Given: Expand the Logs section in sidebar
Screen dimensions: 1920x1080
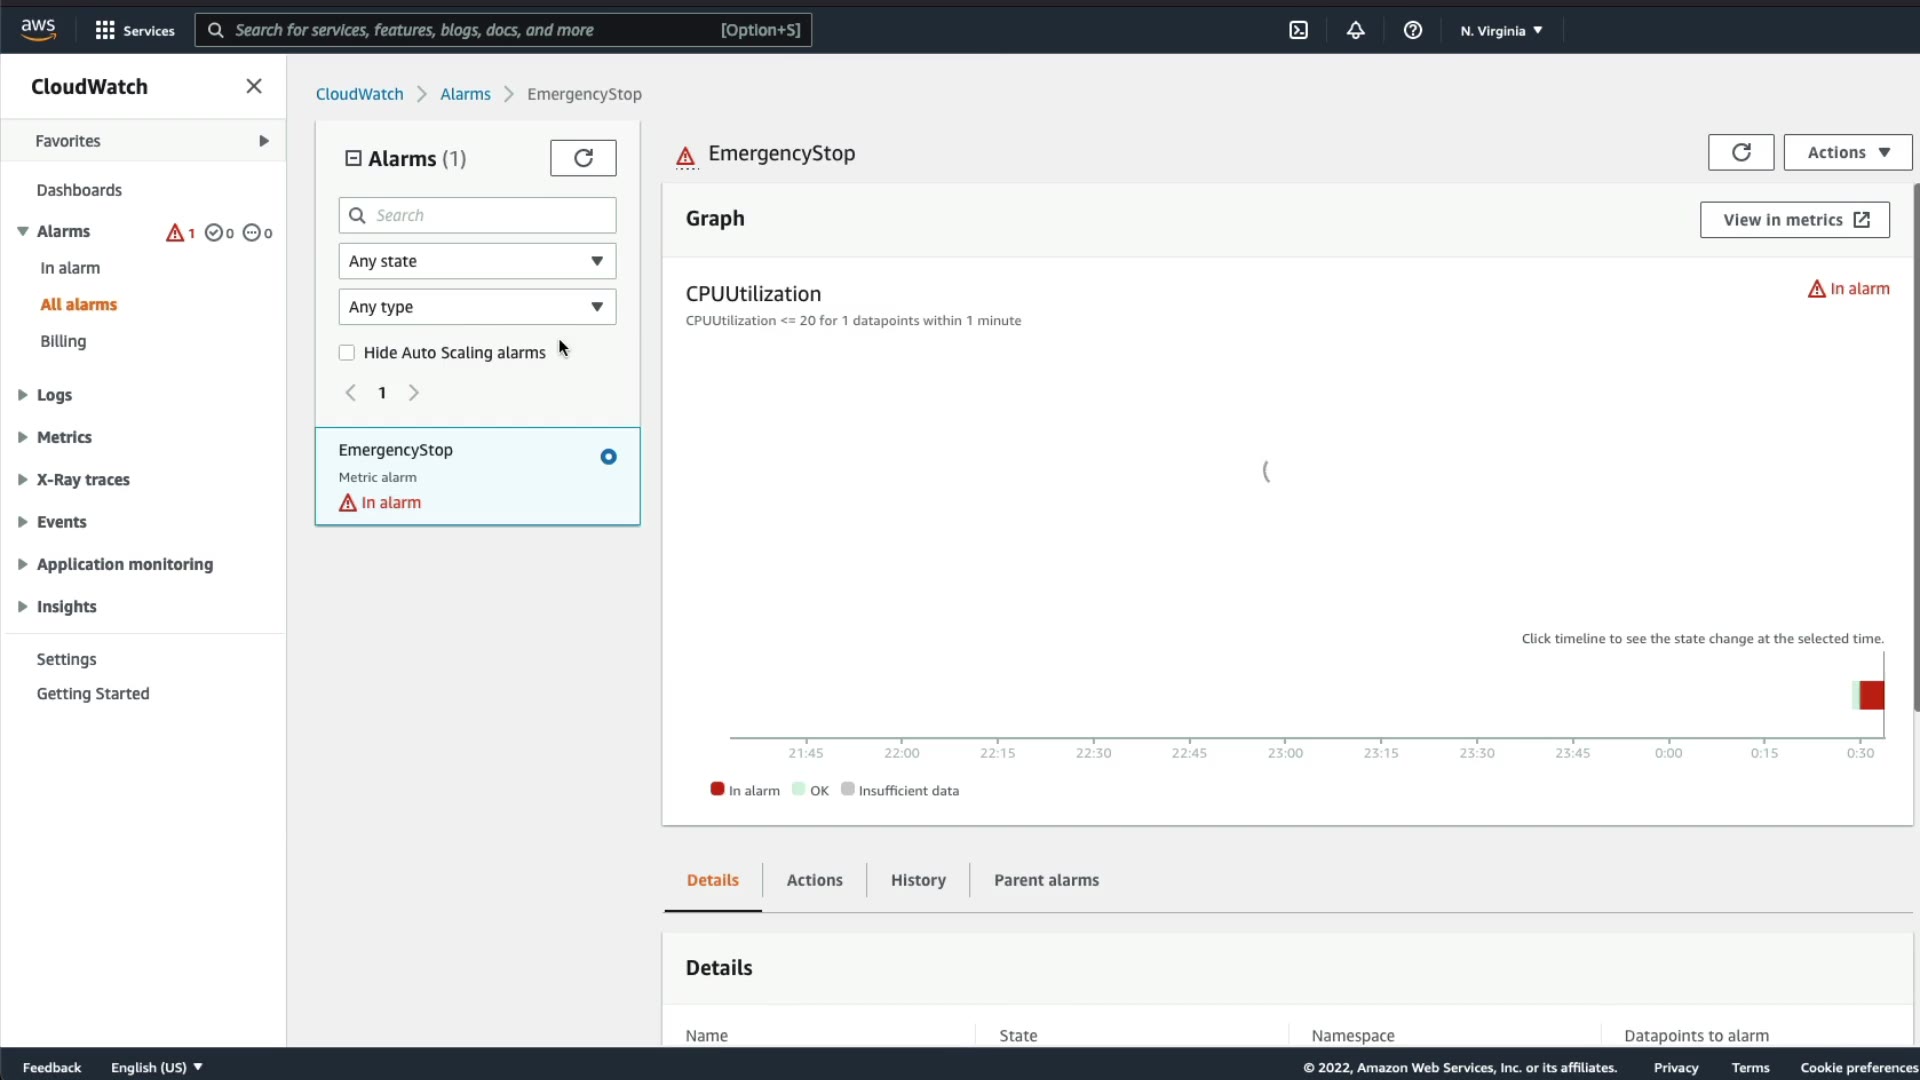Looking at the screenshot, I should (x=53, y=395).
